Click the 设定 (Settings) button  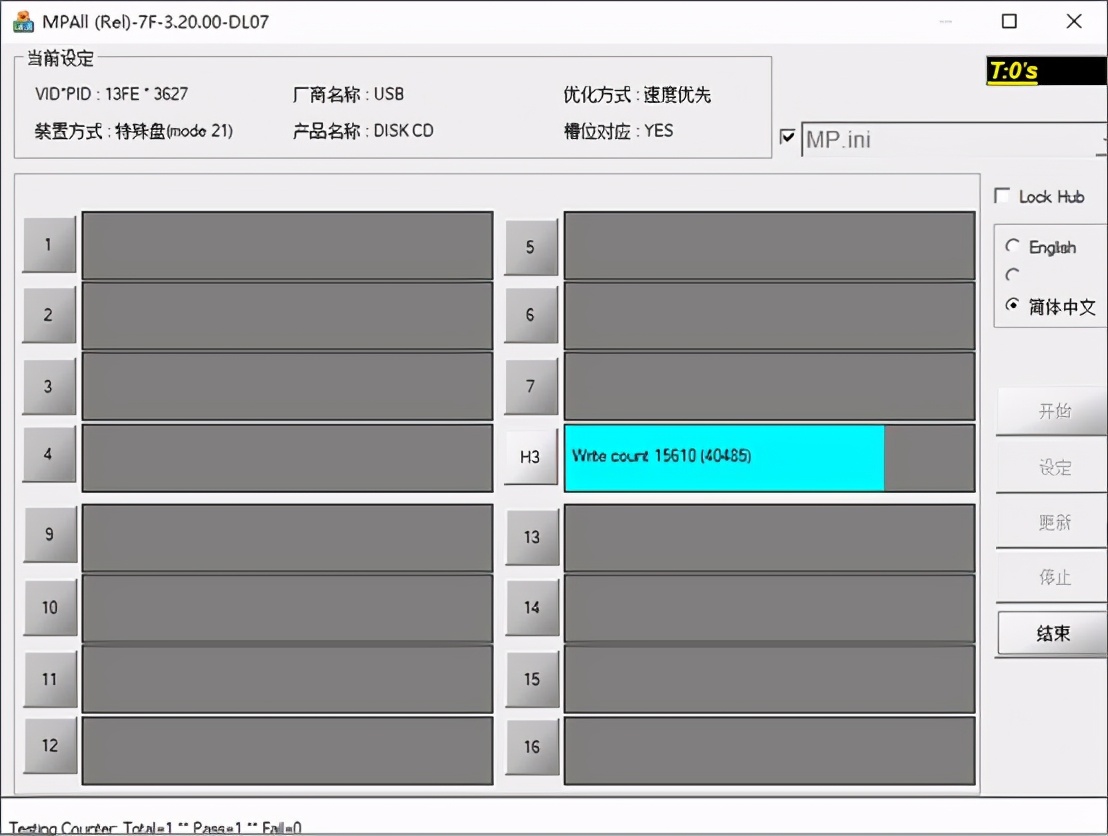click(1051, 466)
